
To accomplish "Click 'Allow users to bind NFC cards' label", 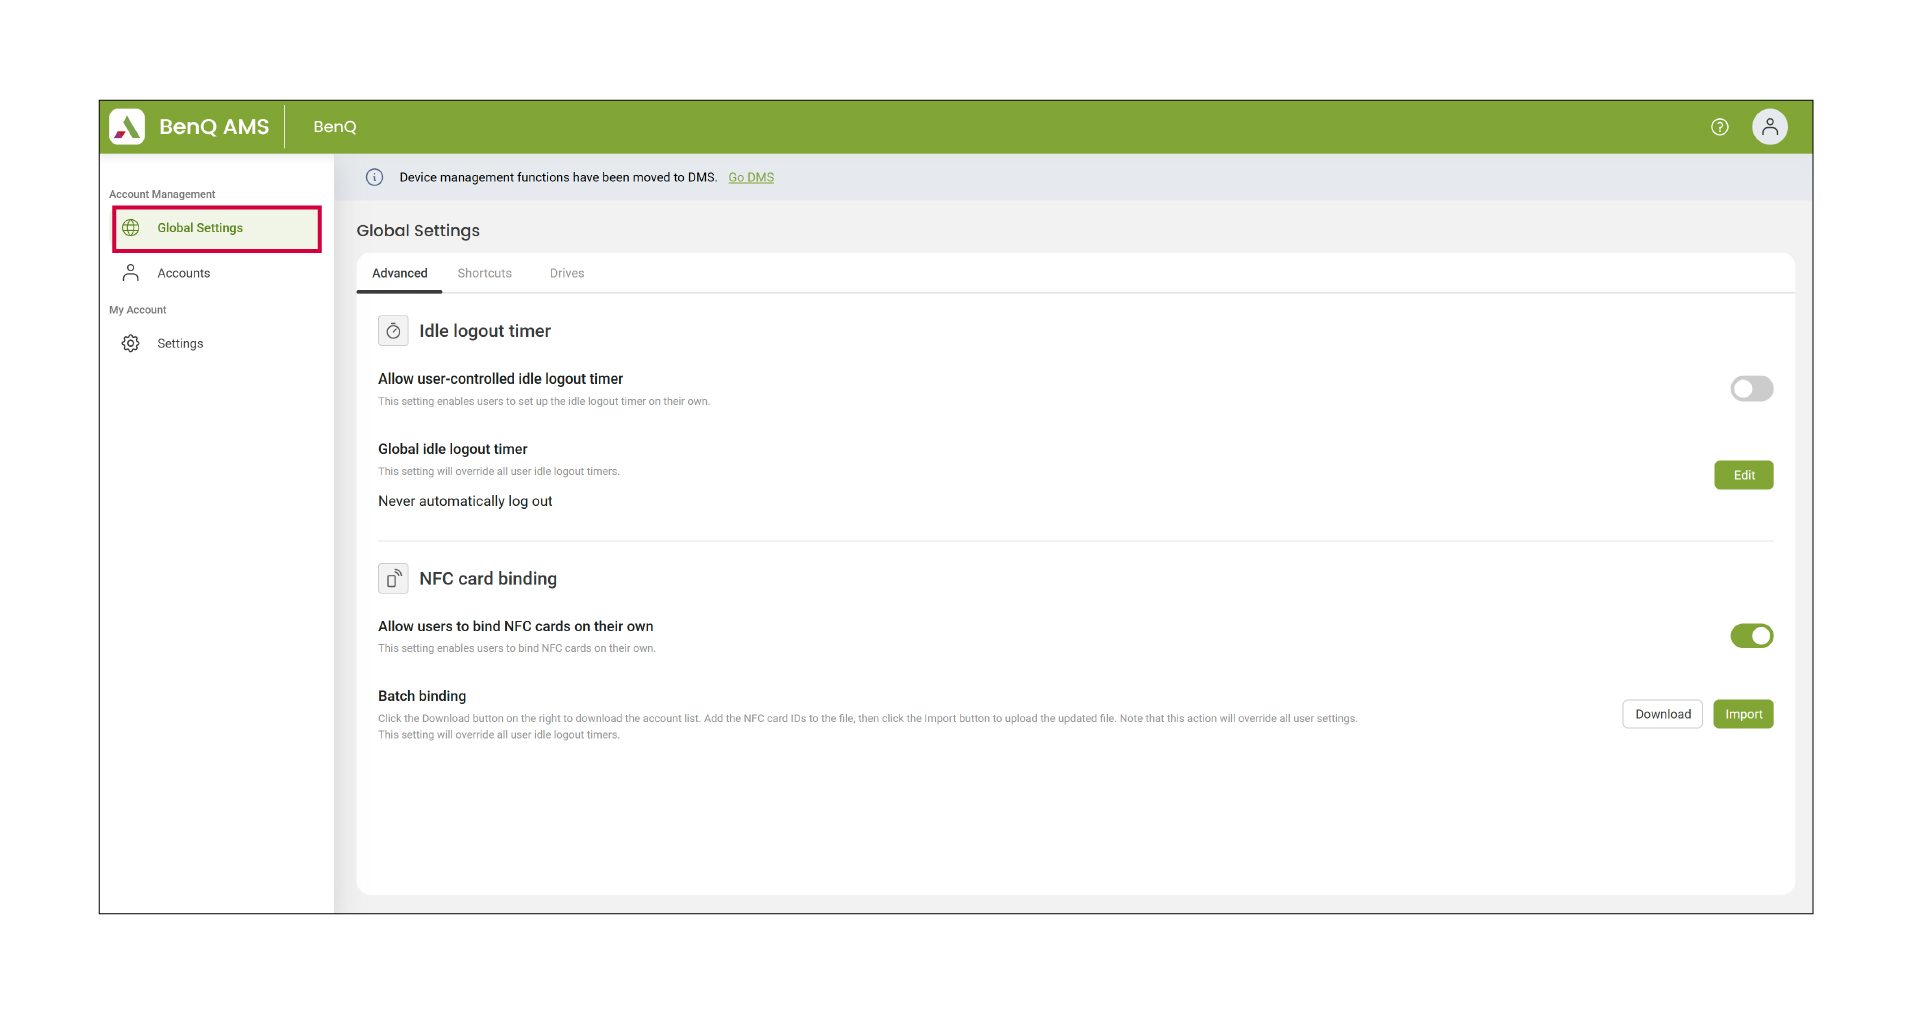I will coord(516,626).
